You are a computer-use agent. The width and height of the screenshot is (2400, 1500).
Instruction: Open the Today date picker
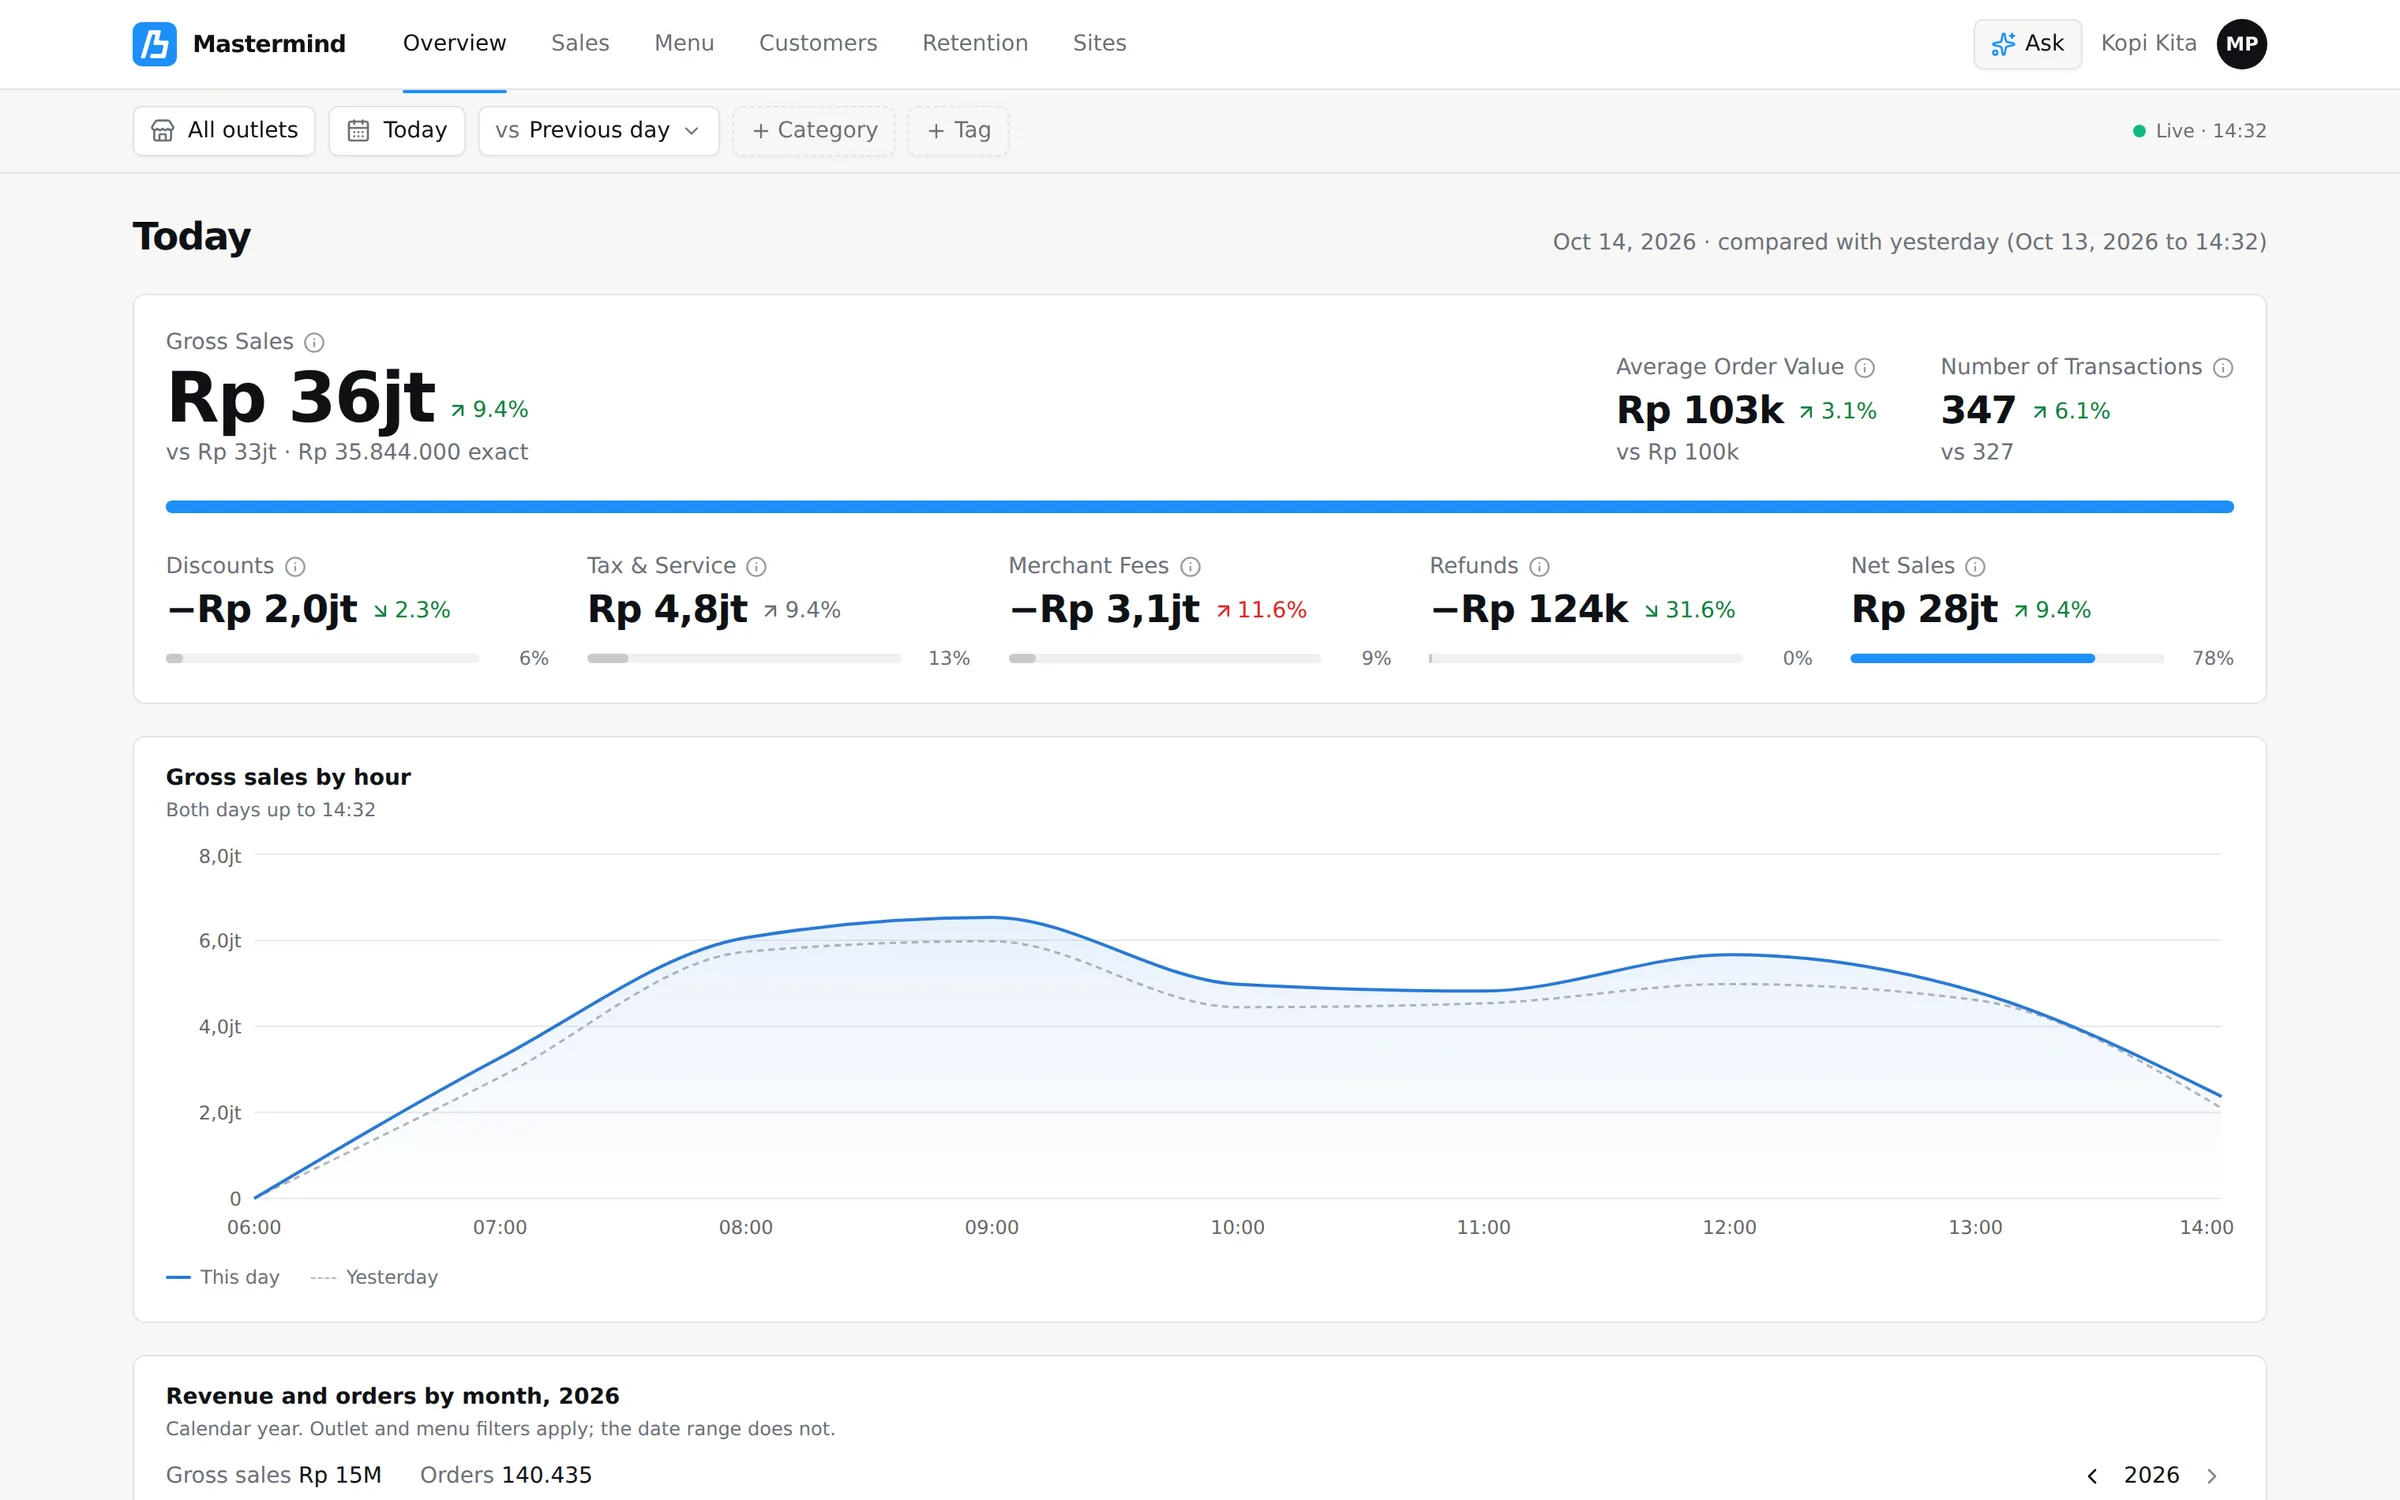[x=397, y=131]
